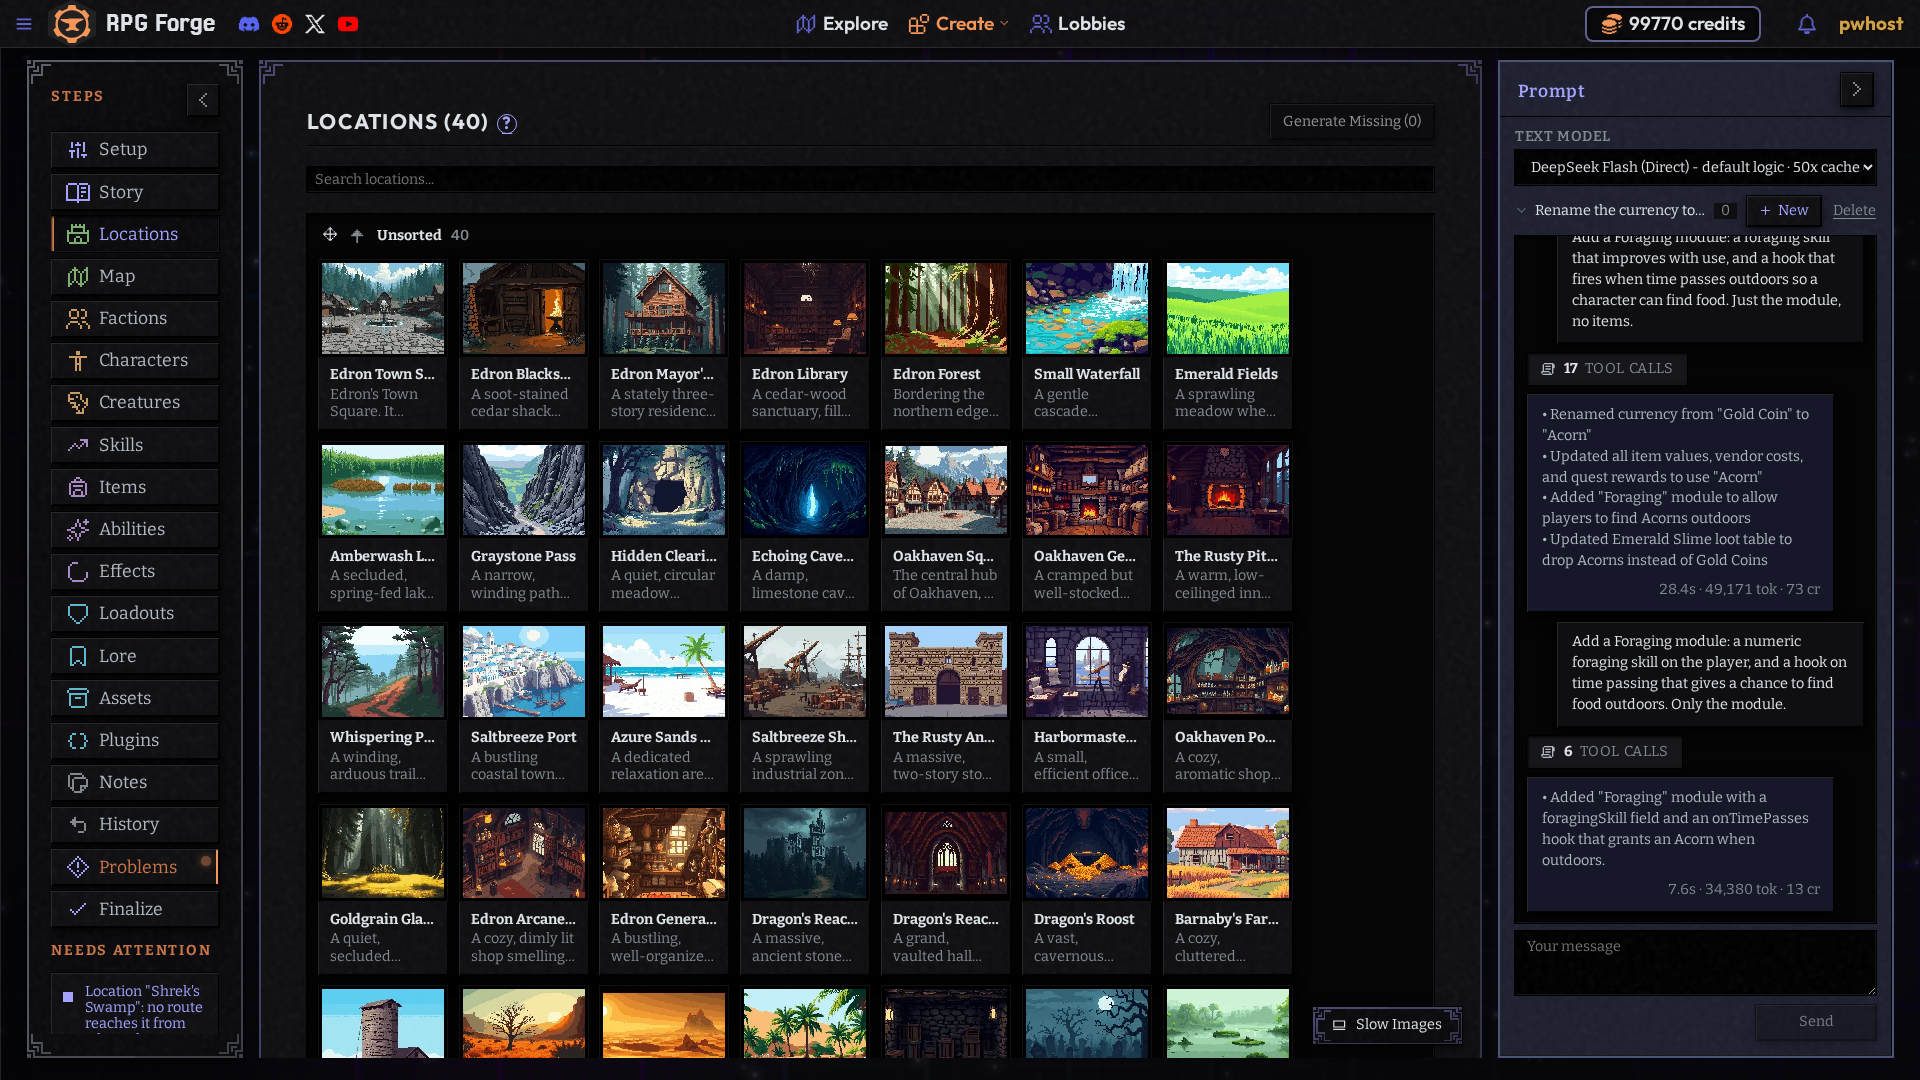Click the notifications bell icon

click(x=1806, y=24)
